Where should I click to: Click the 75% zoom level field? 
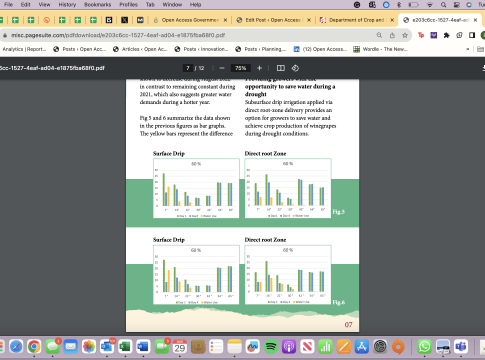[240, 68]
